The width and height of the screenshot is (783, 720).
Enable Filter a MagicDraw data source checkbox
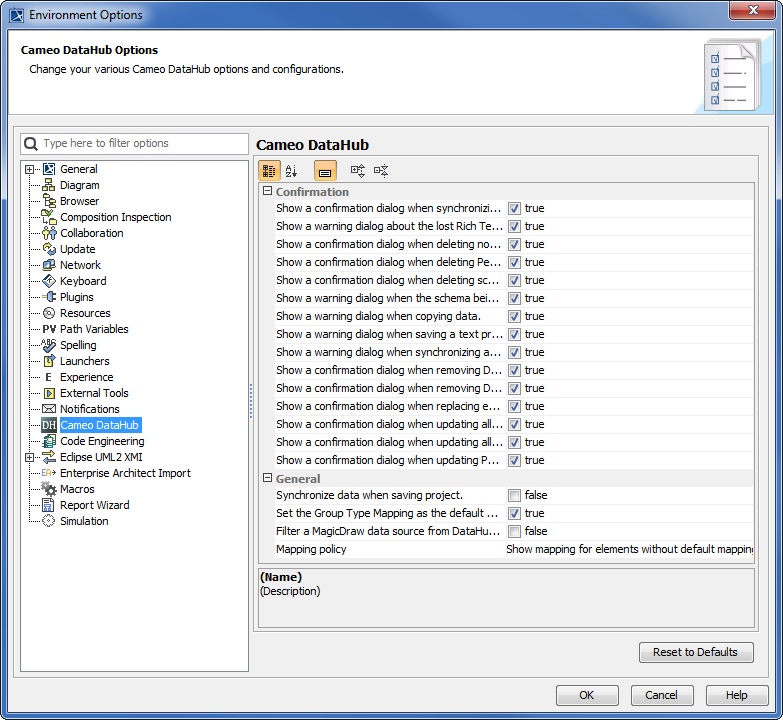pyautogui.click(x=514, y=531)
